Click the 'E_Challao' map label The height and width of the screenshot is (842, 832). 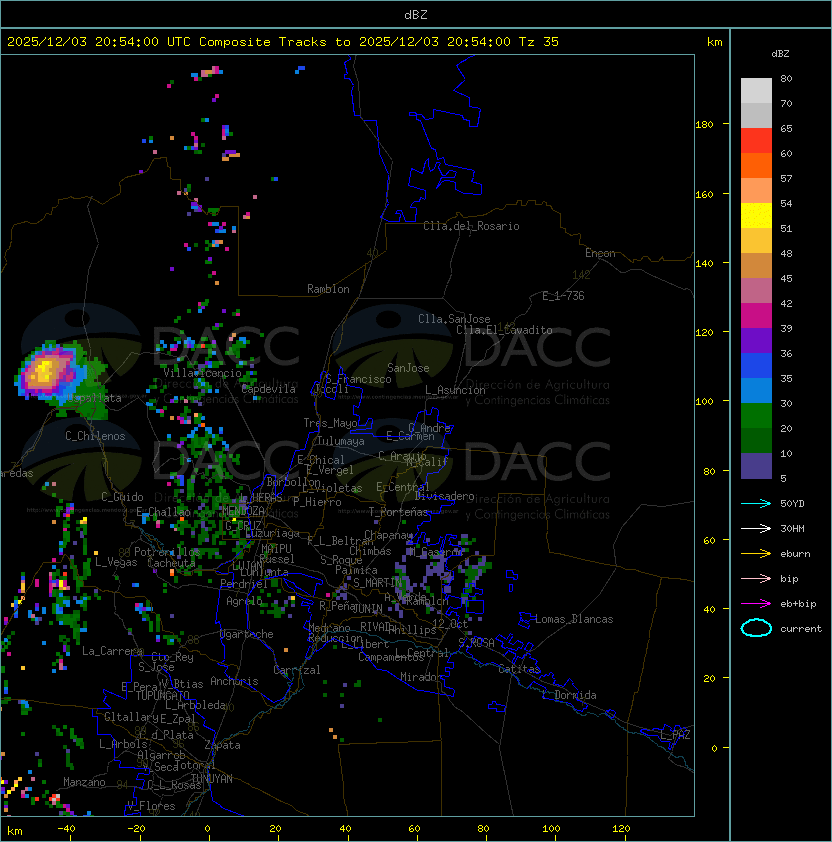tap(163, 512)
